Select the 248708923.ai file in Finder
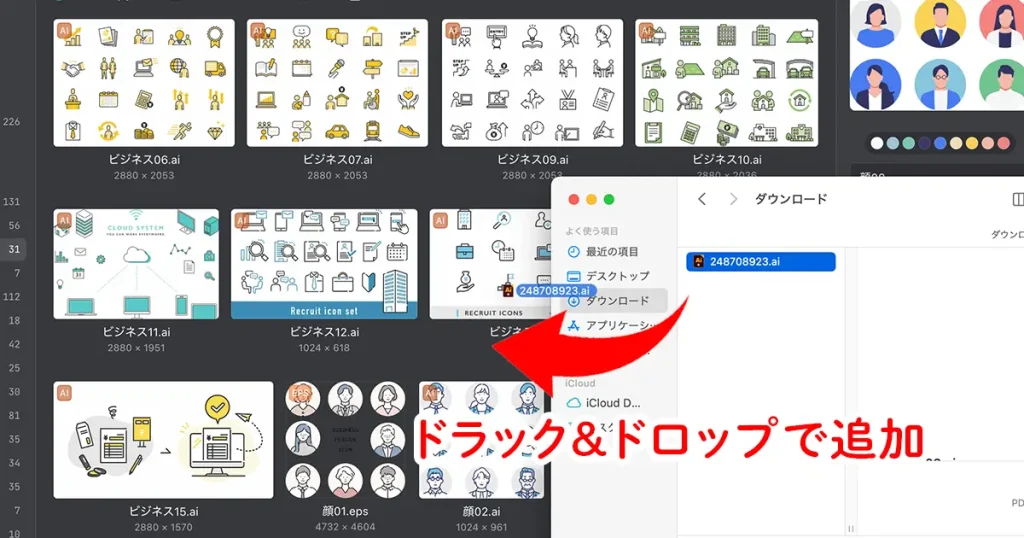This screenshot has height=538, width=1024. coord(760,262)
